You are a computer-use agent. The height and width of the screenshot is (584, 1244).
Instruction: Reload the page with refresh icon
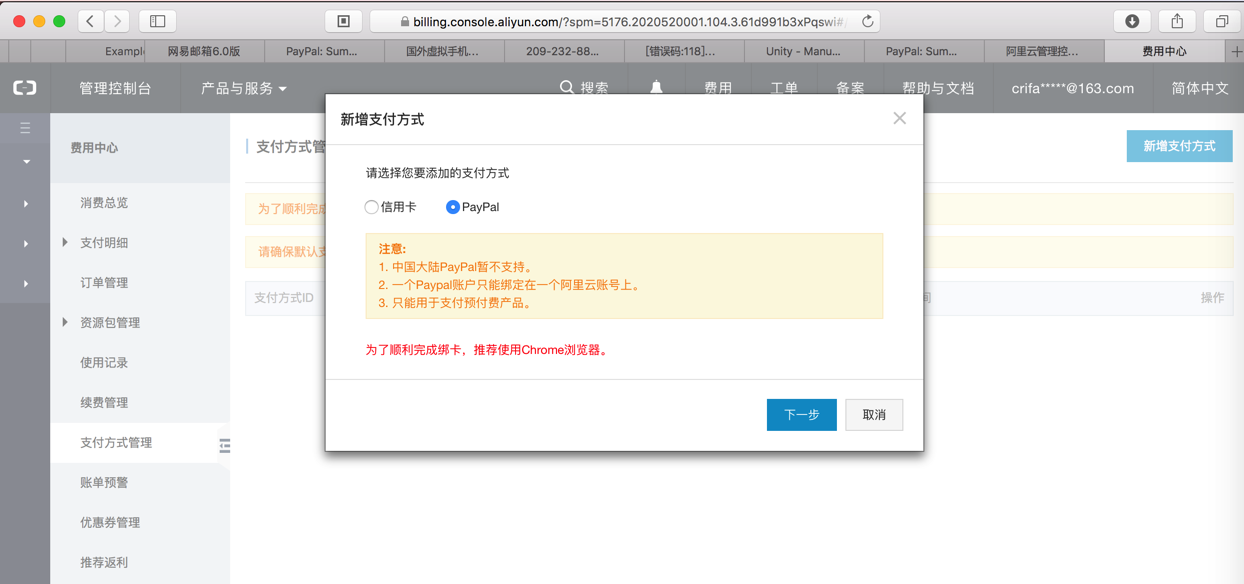pos(867,21)
